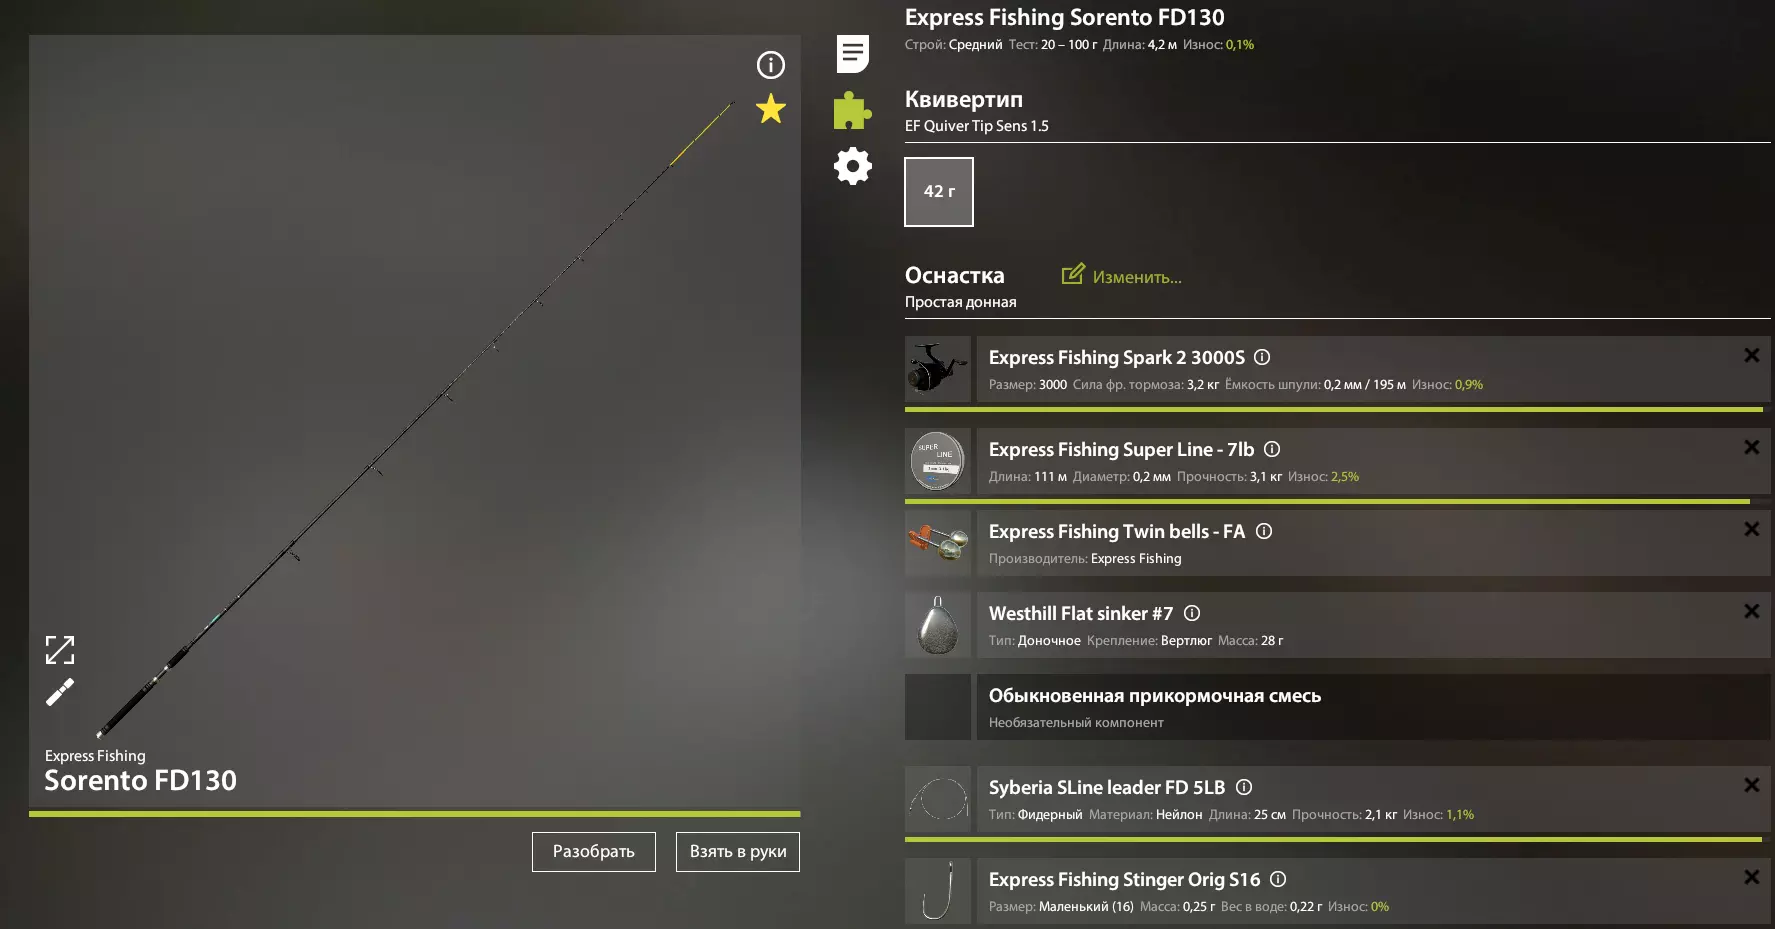Show info for Super Line 7lb
The image size is (1775, 929).
point(1272,449)
